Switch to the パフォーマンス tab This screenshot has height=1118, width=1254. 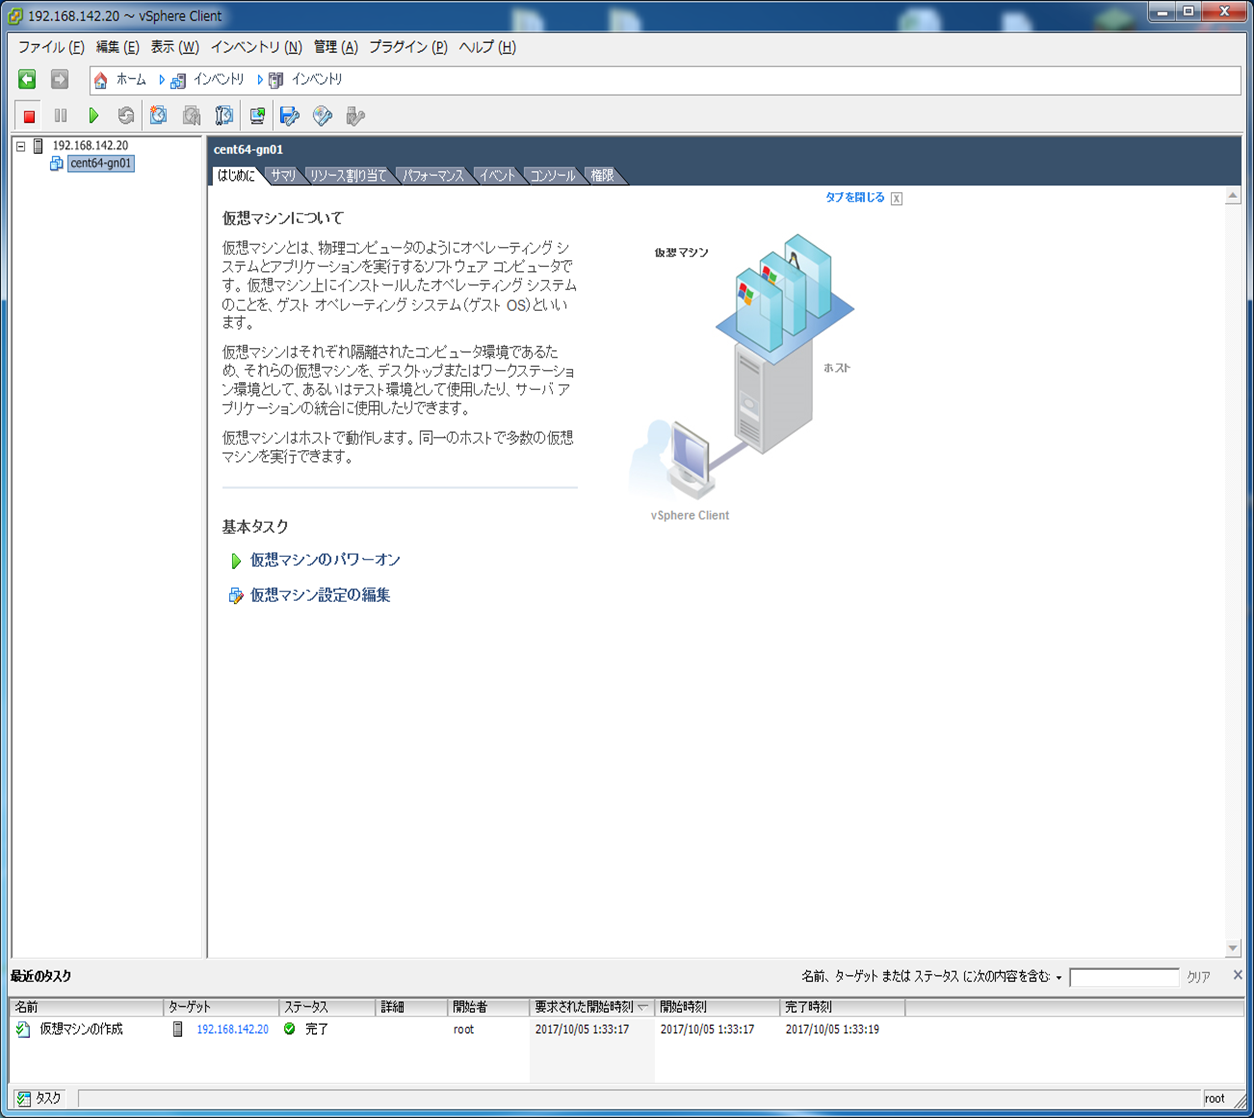(x=433, y=175)
